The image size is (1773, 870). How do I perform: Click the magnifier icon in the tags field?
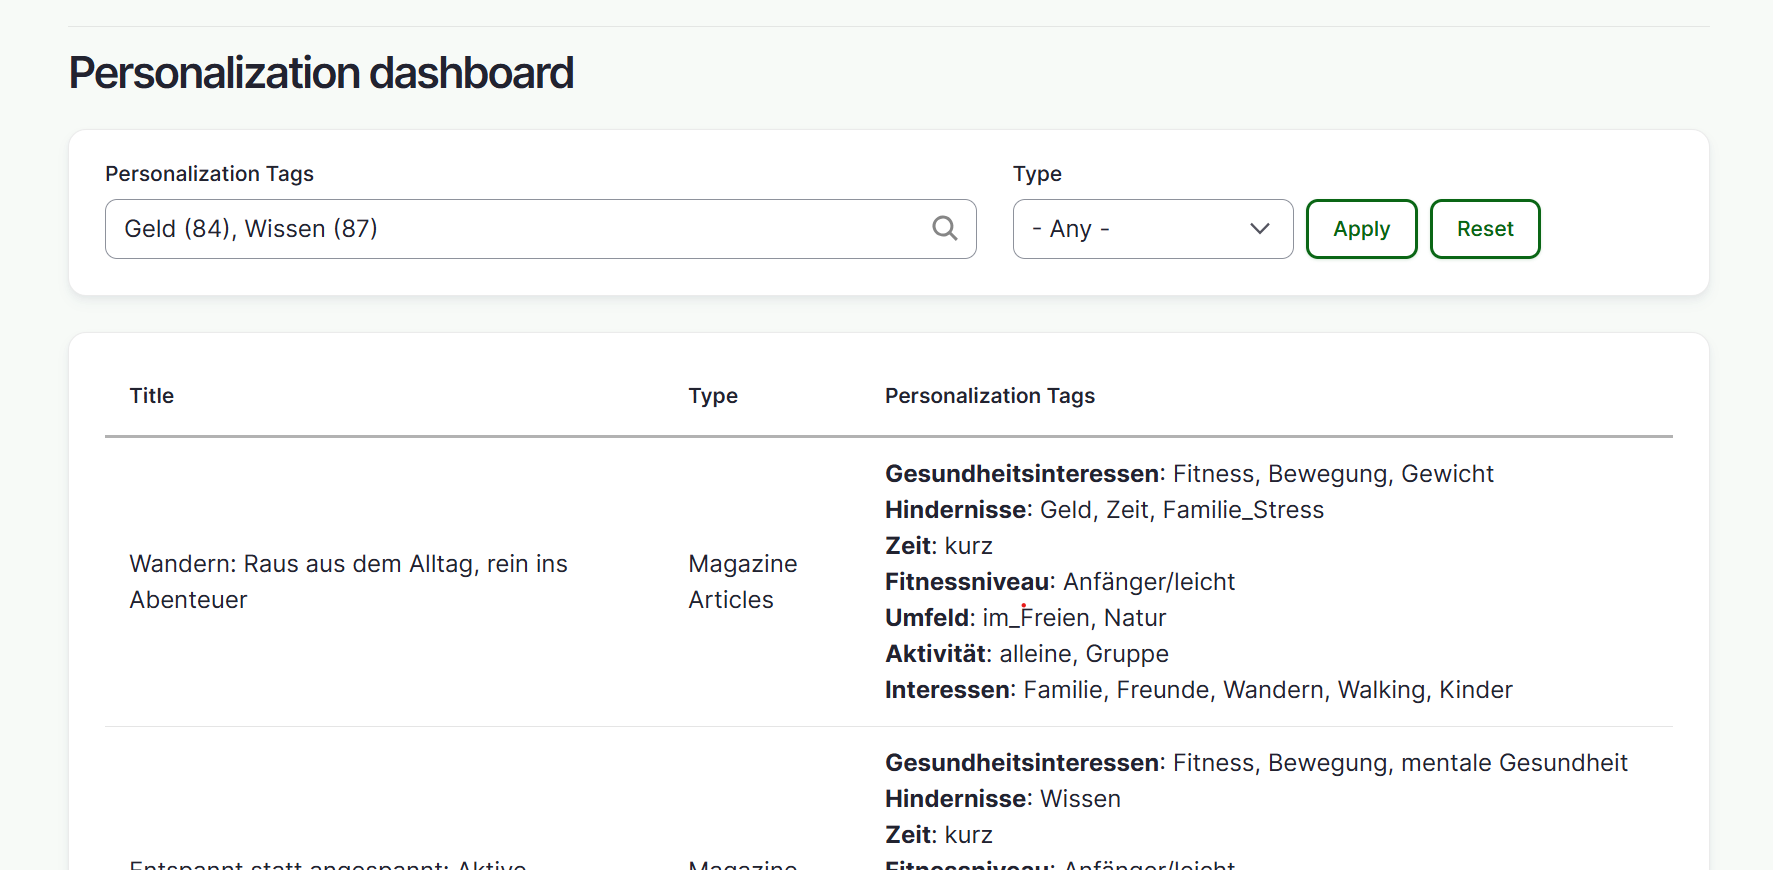click(944, 229)
